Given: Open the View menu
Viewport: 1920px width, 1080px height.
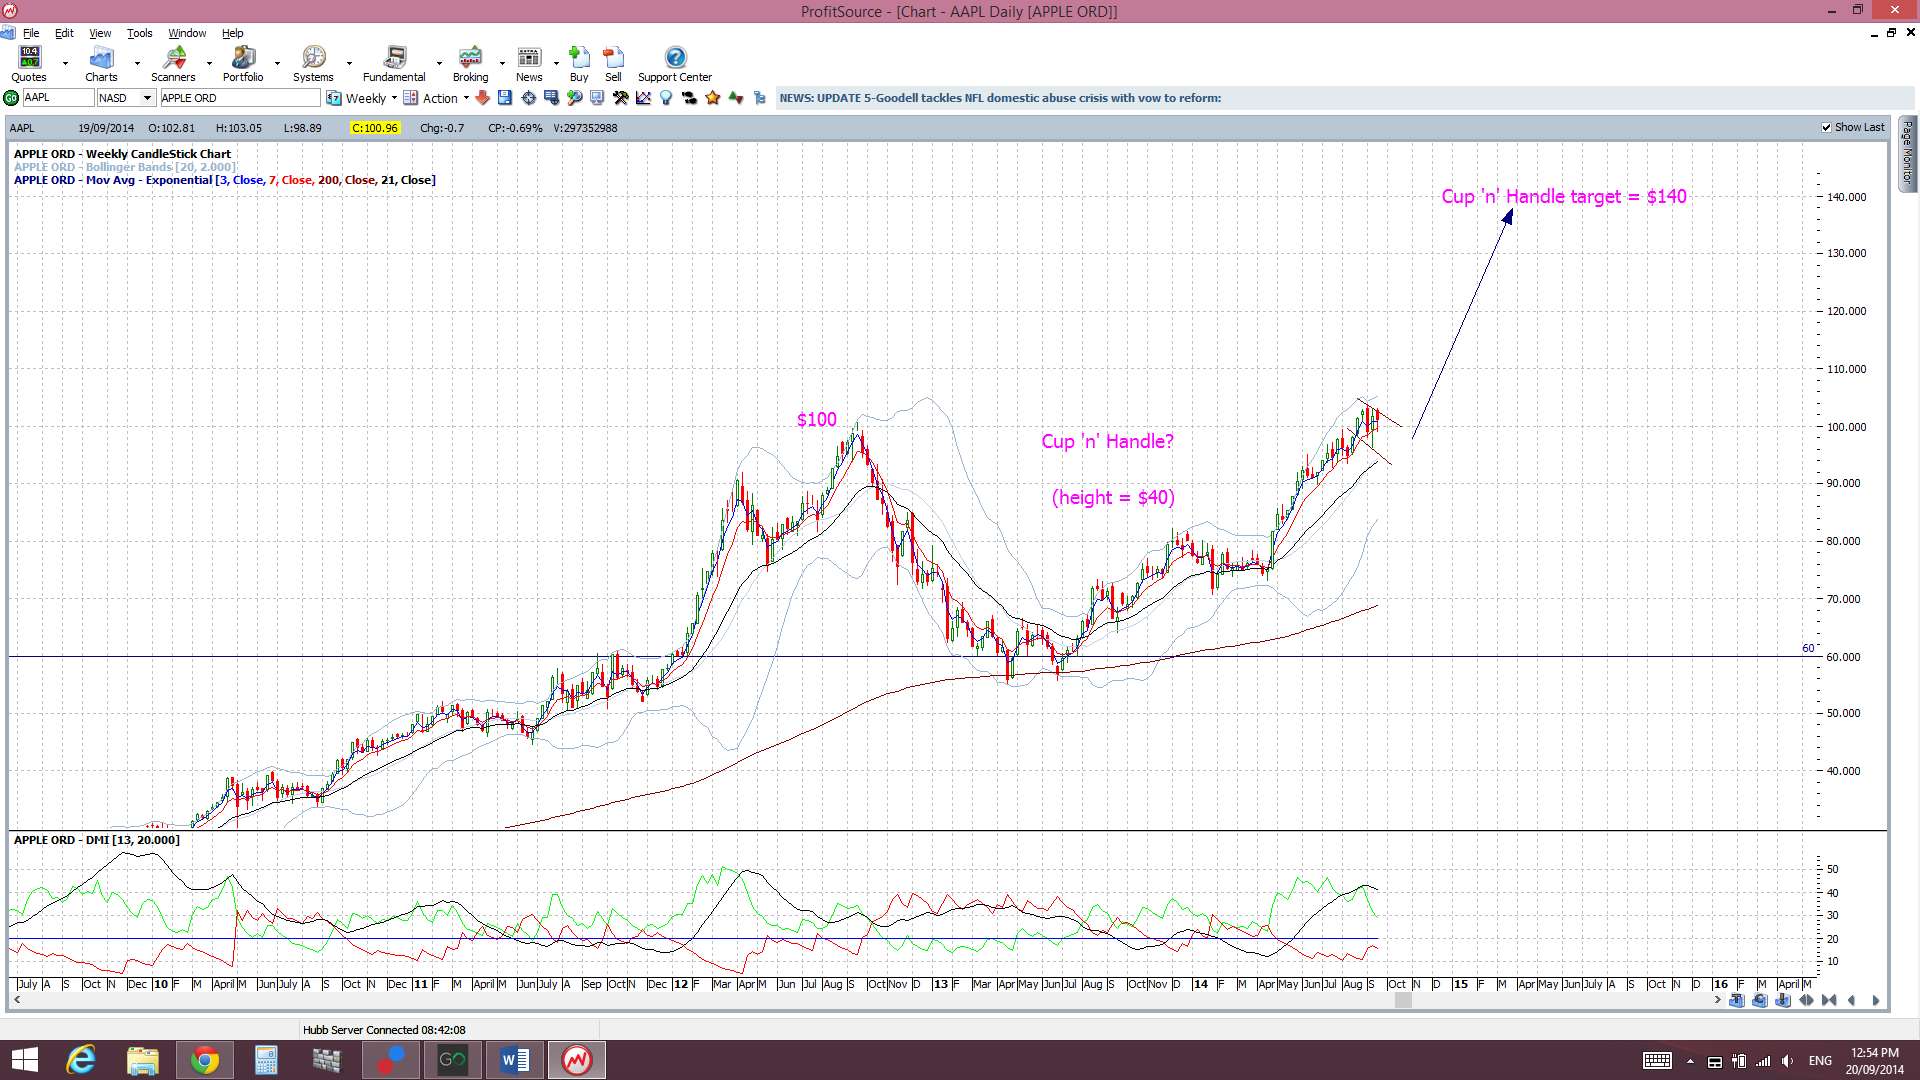Looking at the screenshot, I should [100, 33].
